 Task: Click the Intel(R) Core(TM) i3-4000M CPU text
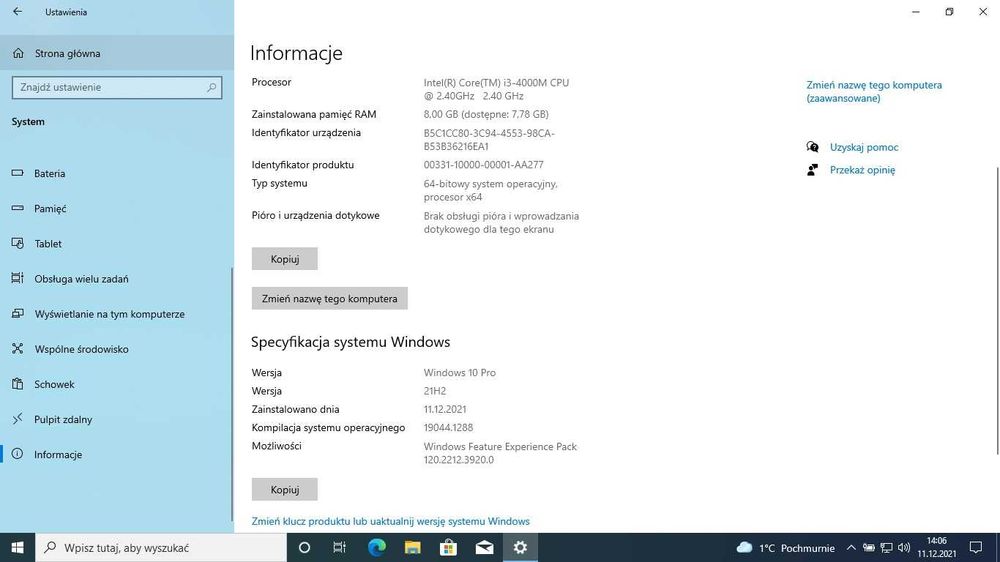point(496,82)
